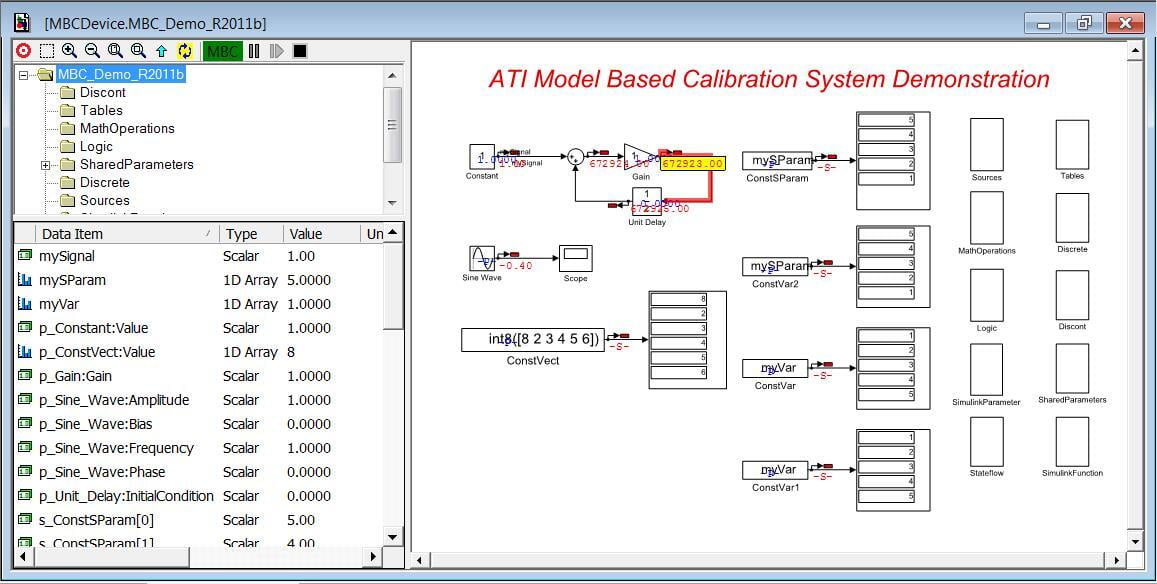Expand the SharedParameters tree node

(x=46, y=165)
